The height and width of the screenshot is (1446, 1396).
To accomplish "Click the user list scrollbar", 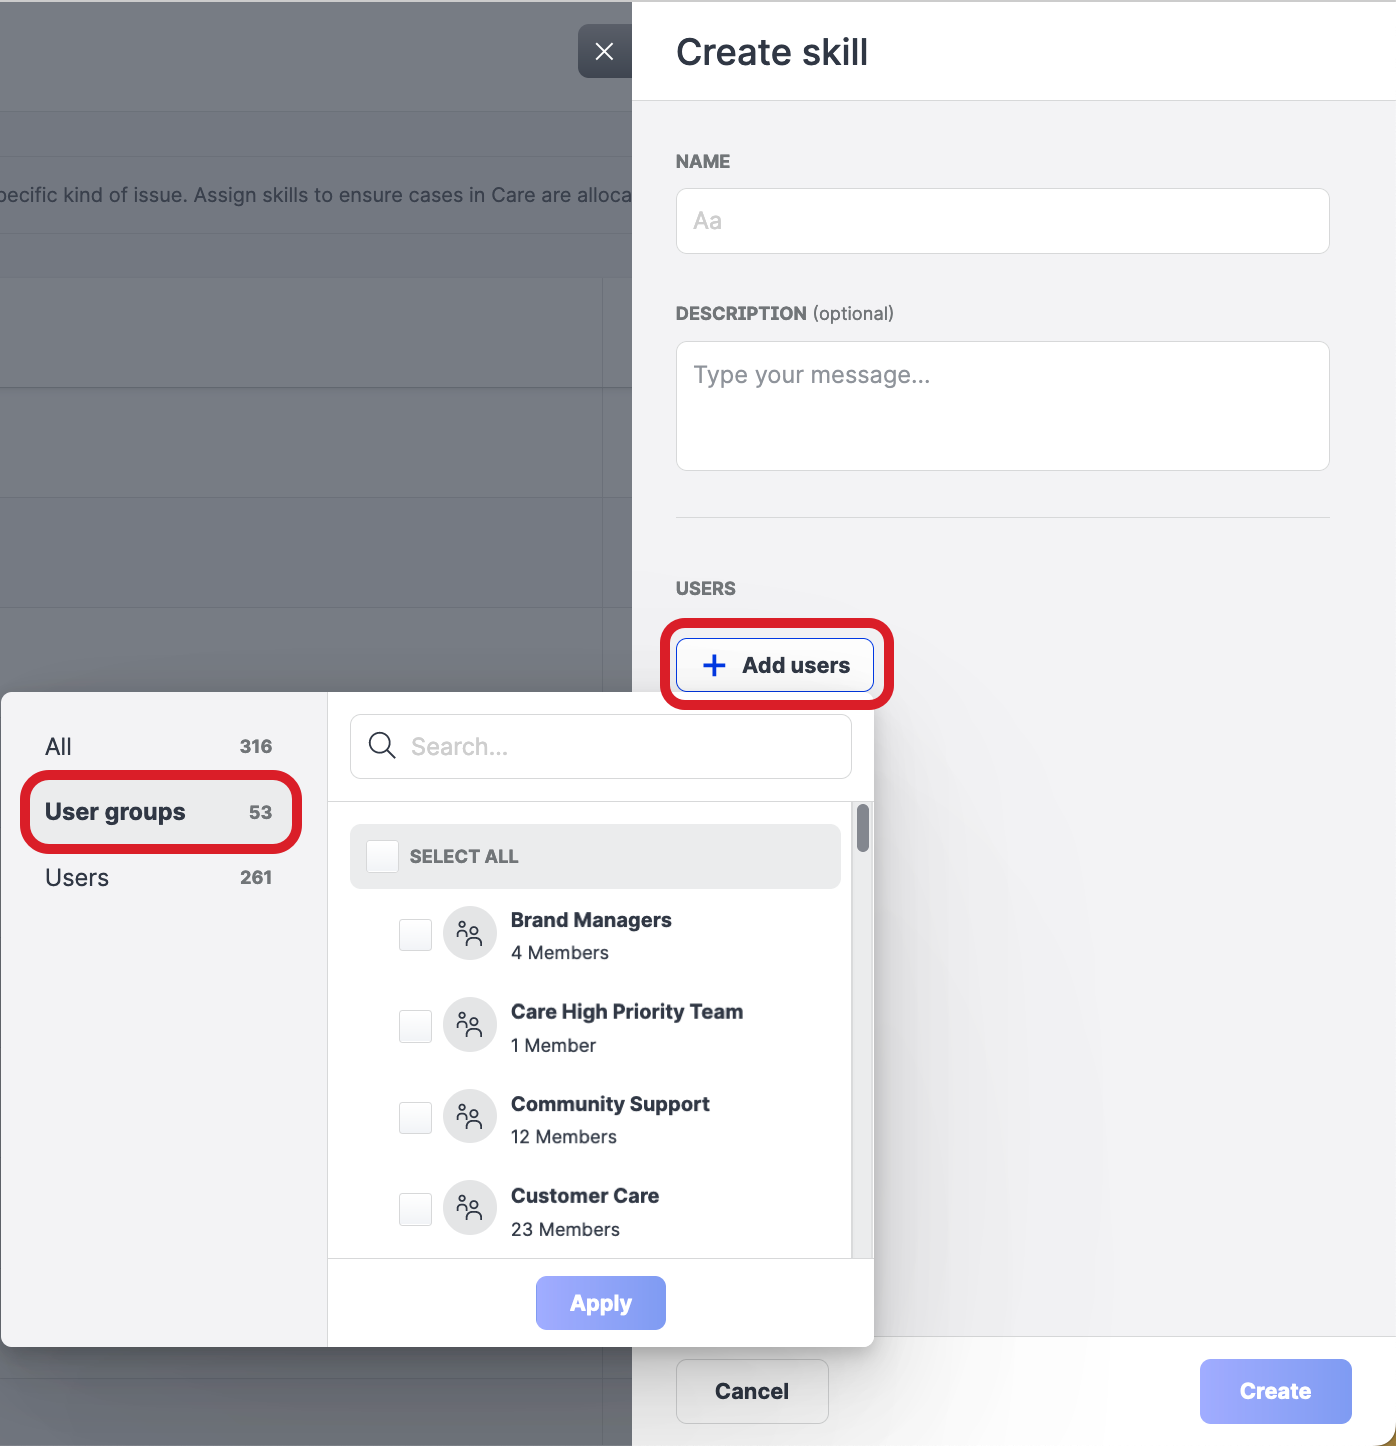I will click(x=862, y=829).
